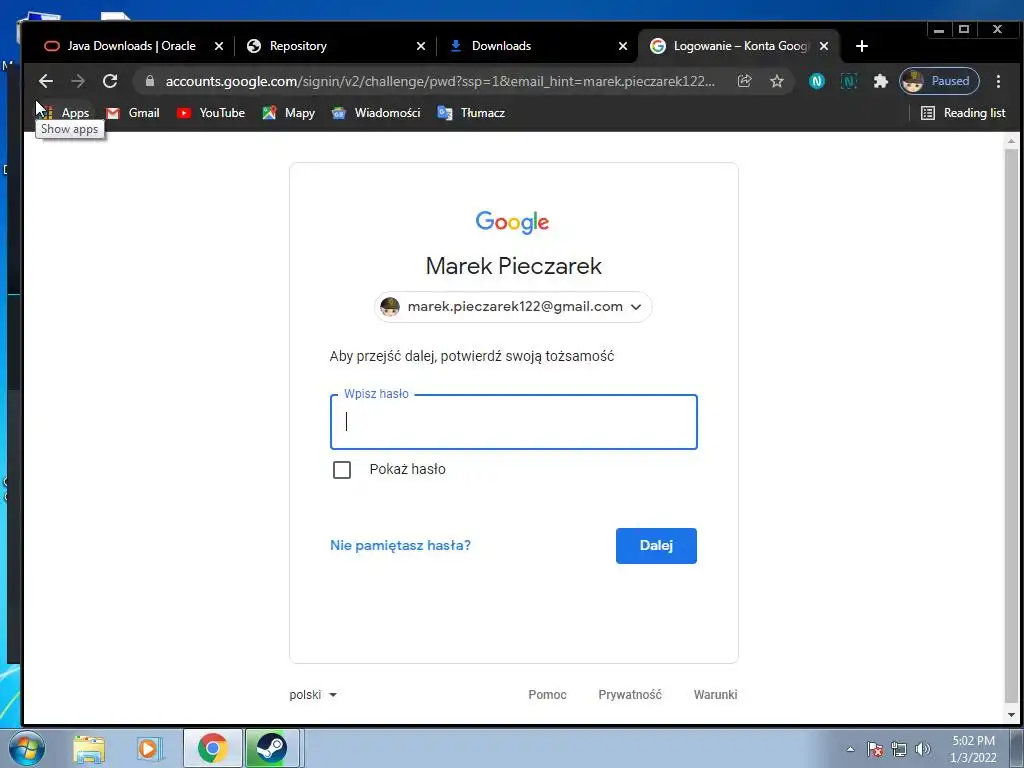Open the polski language dropdown
Viewport: 1024px width, 768px height.
[313, 695]
